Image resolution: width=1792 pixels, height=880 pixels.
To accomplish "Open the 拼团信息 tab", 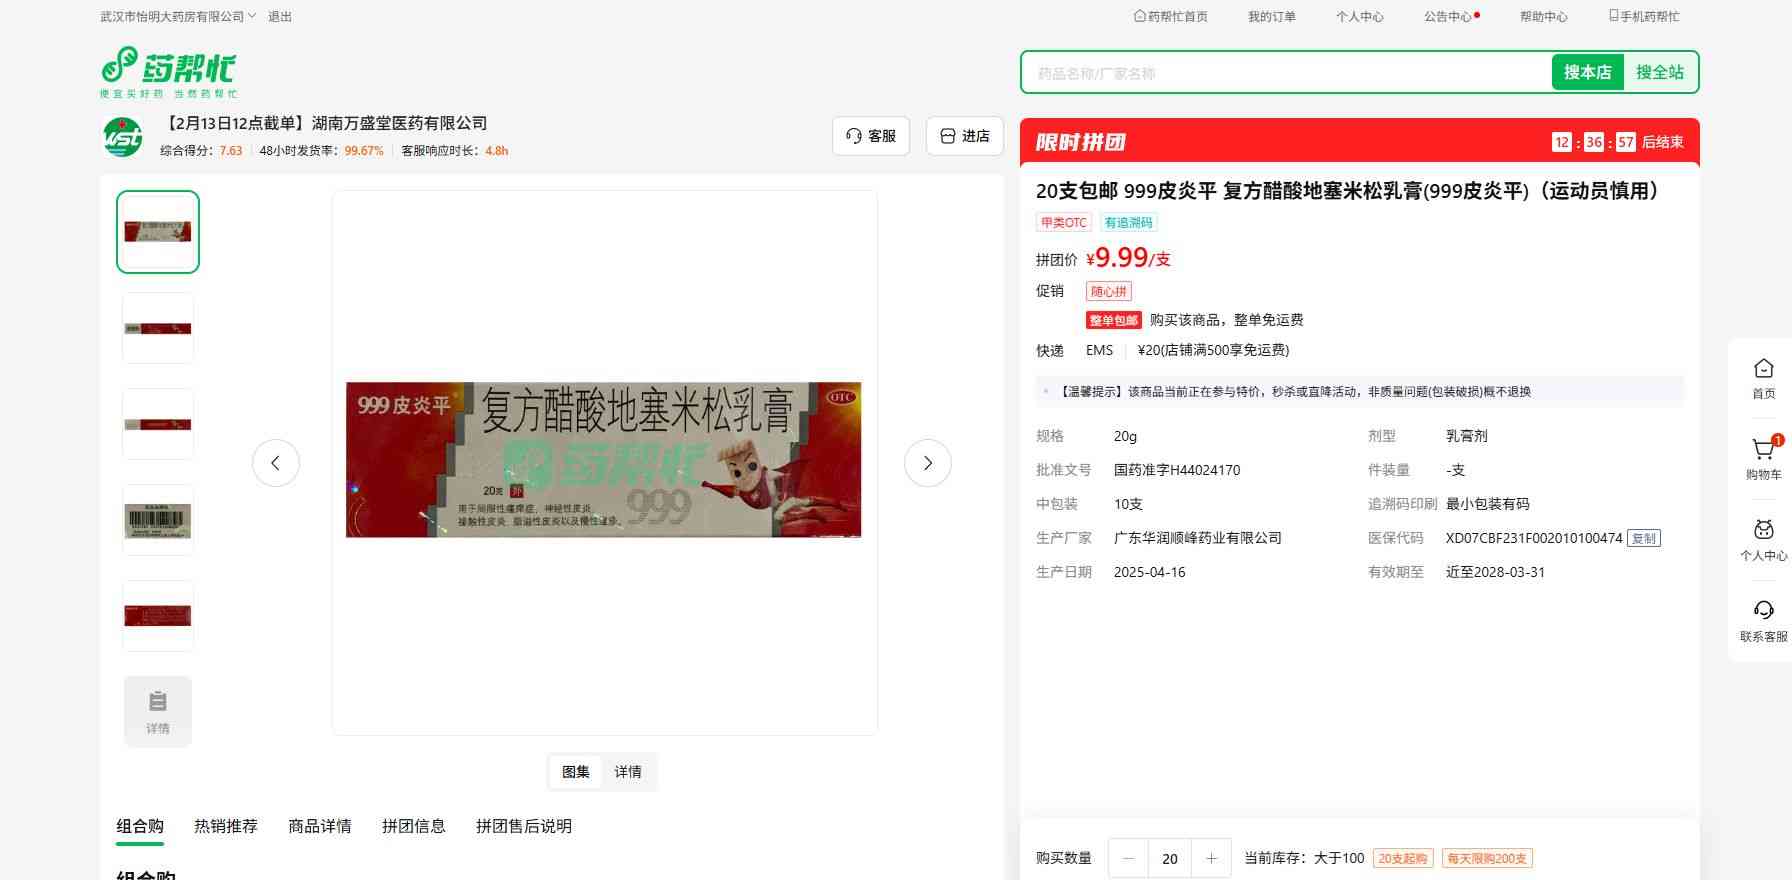I will tap(413, 826).
